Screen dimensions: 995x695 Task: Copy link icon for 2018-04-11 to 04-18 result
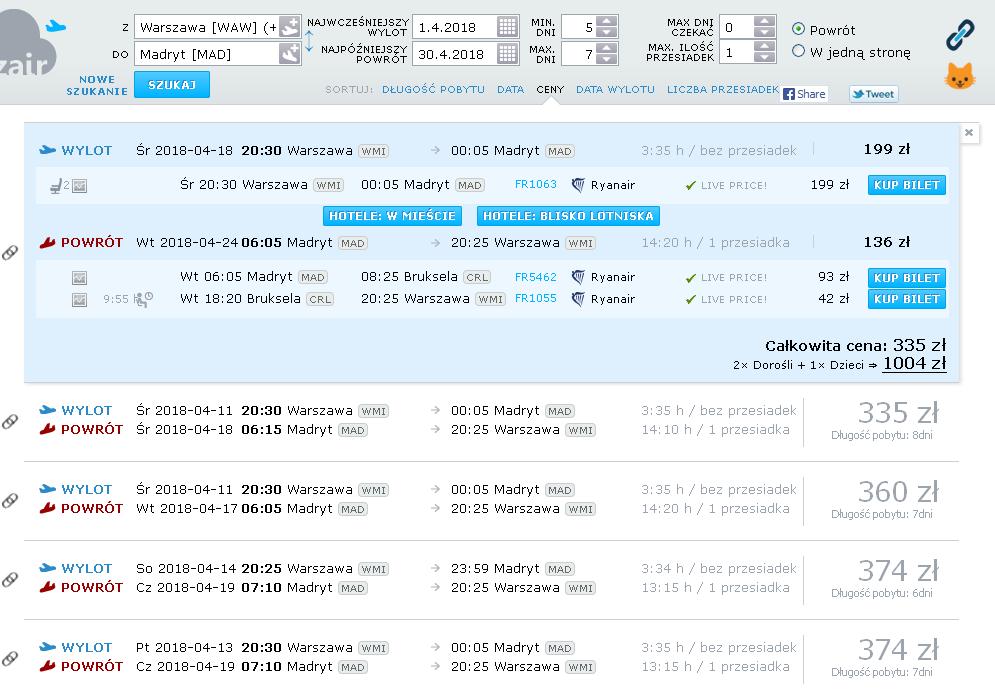tap(10, 421)
